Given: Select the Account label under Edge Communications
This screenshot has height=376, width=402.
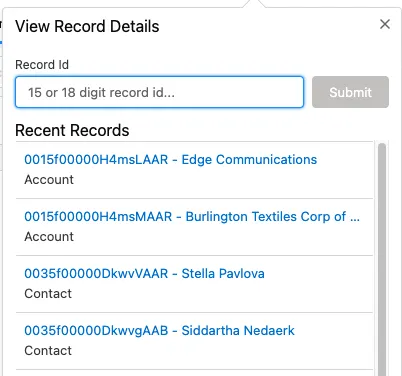Looking at the screenshot, I should [49, 180].
